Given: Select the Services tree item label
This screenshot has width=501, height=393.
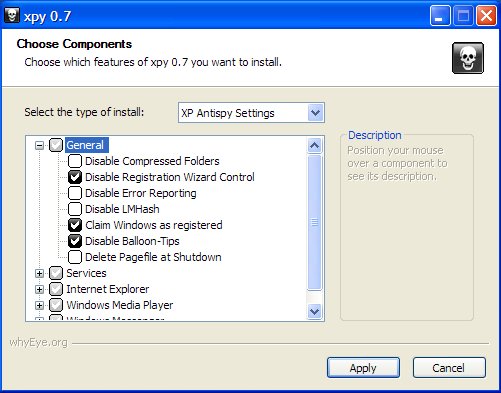Looking at the screenshot, I should (x=86, y=273).
